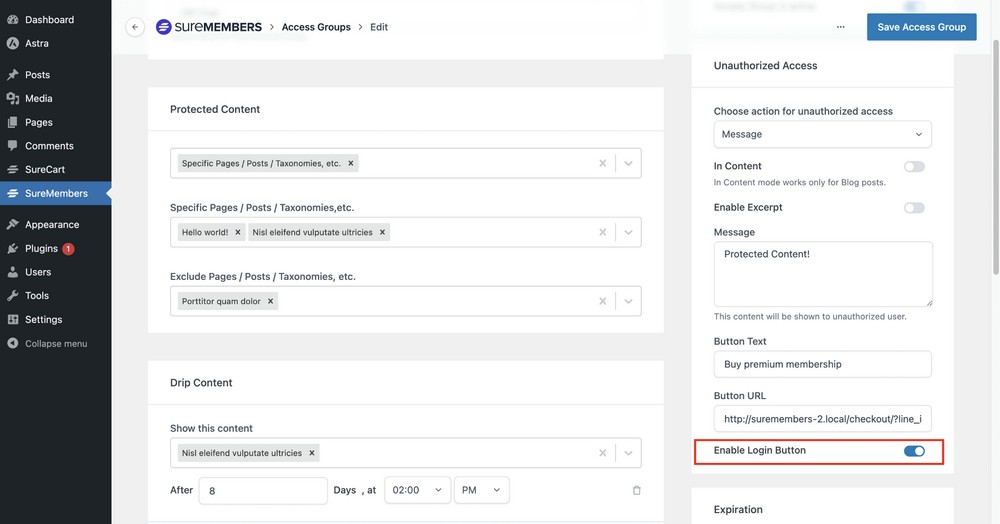
Task: Delete the drip content rule with trash icon
Action: [637, 490]
